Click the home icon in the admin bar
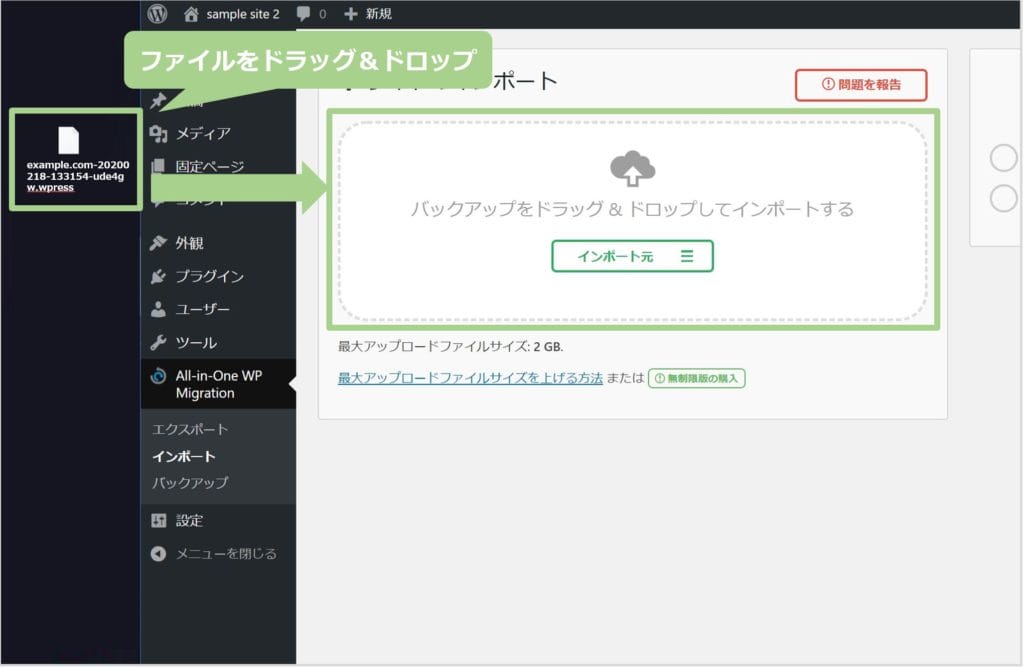The width and height of the screenshot is (1024, 668). (x=191, y=14)
